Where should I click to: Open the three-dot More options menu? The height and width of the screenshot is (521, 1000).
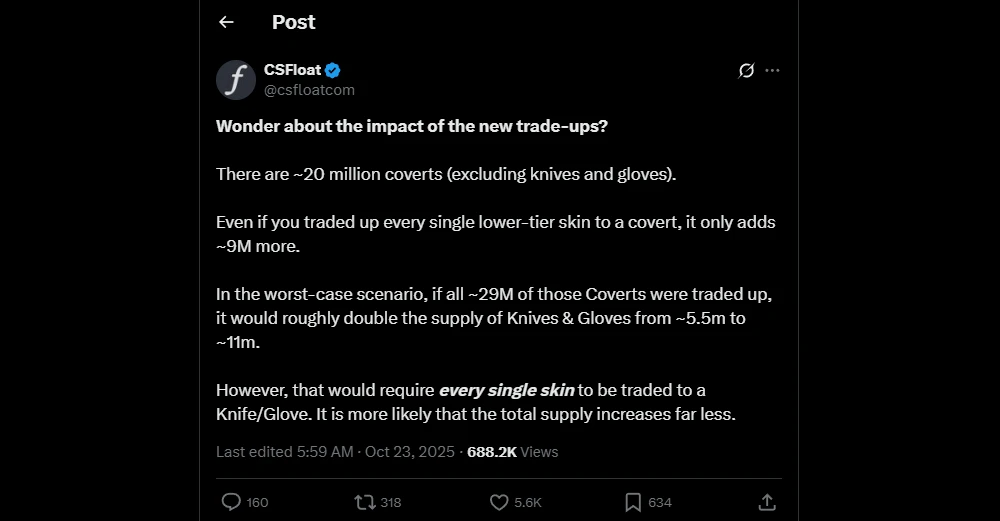772,70
